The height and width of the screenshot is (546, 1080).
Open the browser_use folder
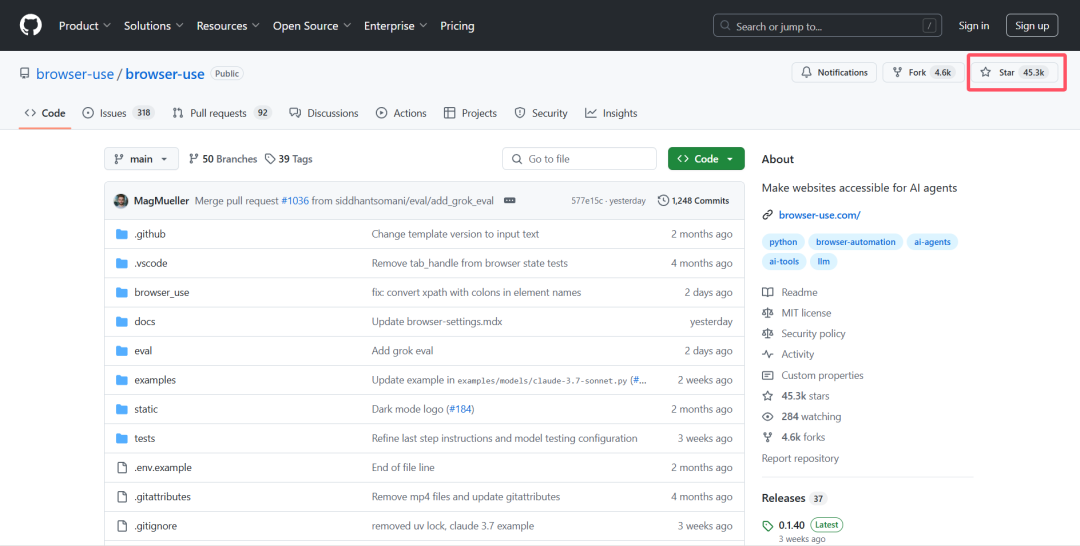[162, 293]
